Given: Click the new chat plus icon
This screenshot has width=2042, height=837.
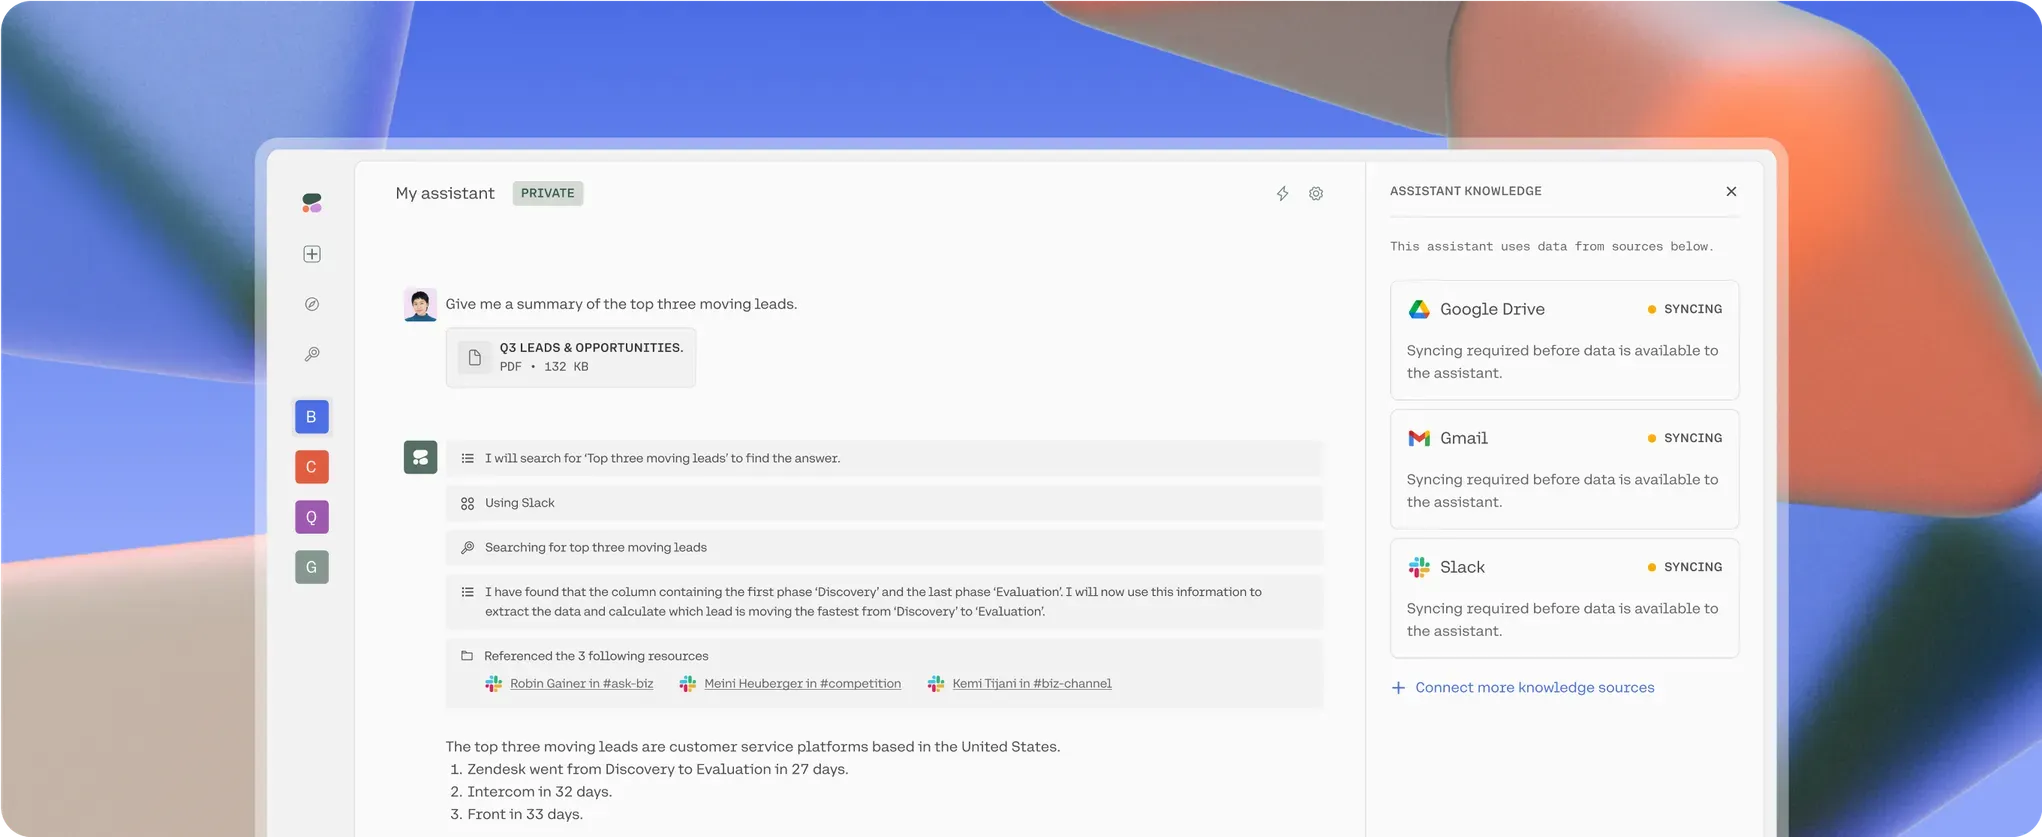Looking at the screenshot, I should (x=312, y=254).
